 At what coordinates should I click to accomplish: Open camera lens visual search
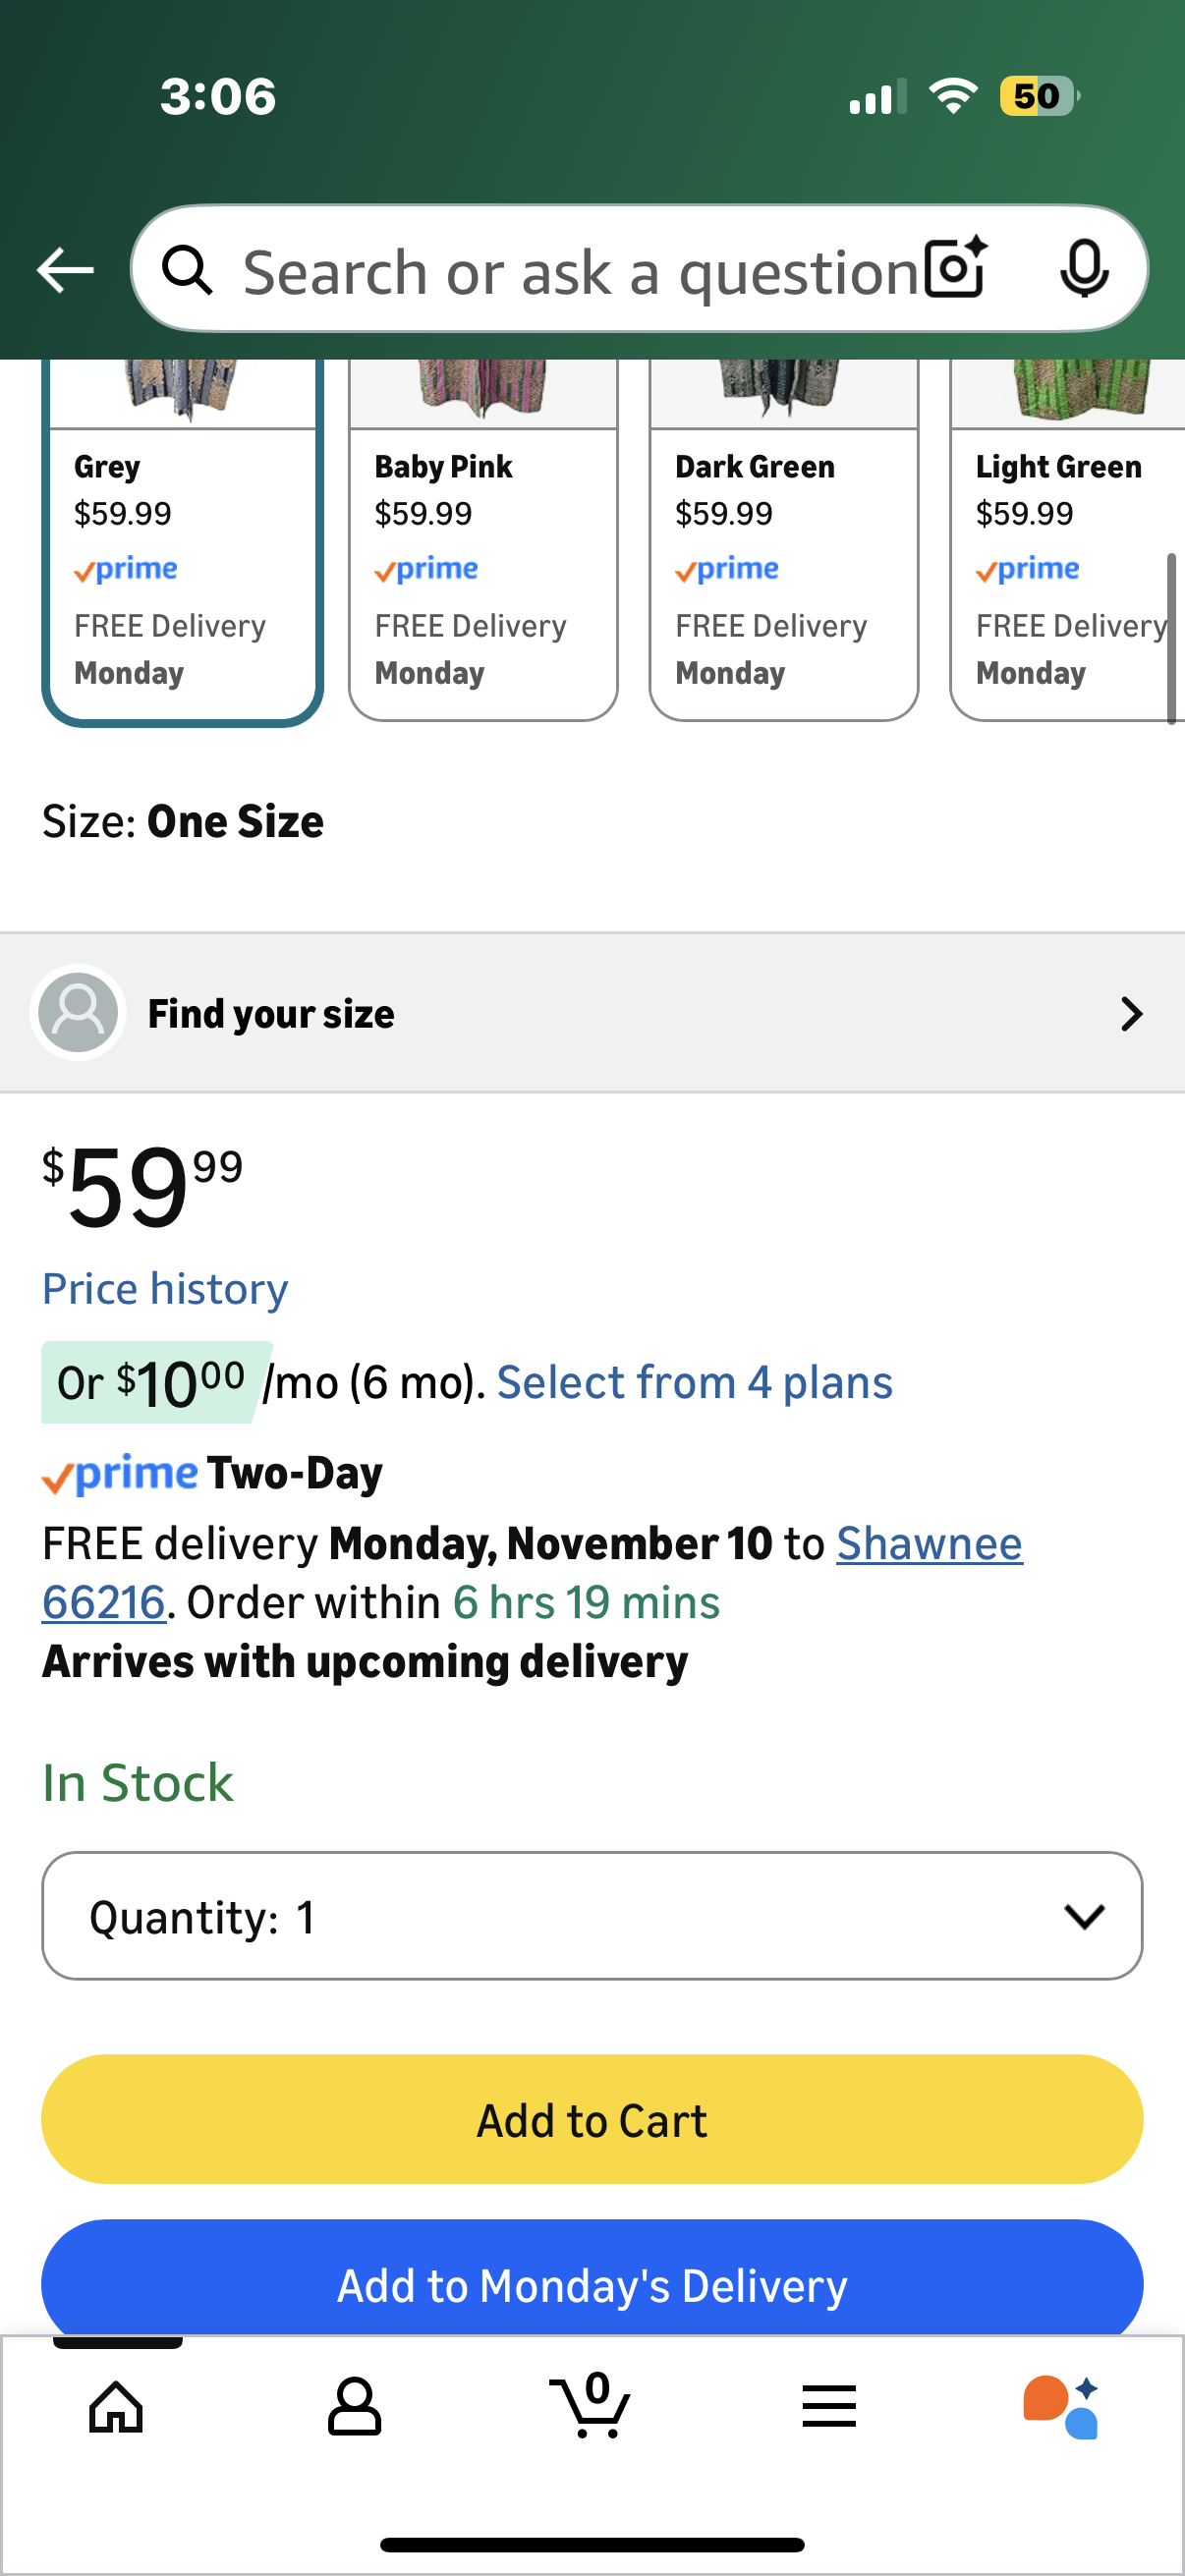pyautogui.click(x=955, y=268)
